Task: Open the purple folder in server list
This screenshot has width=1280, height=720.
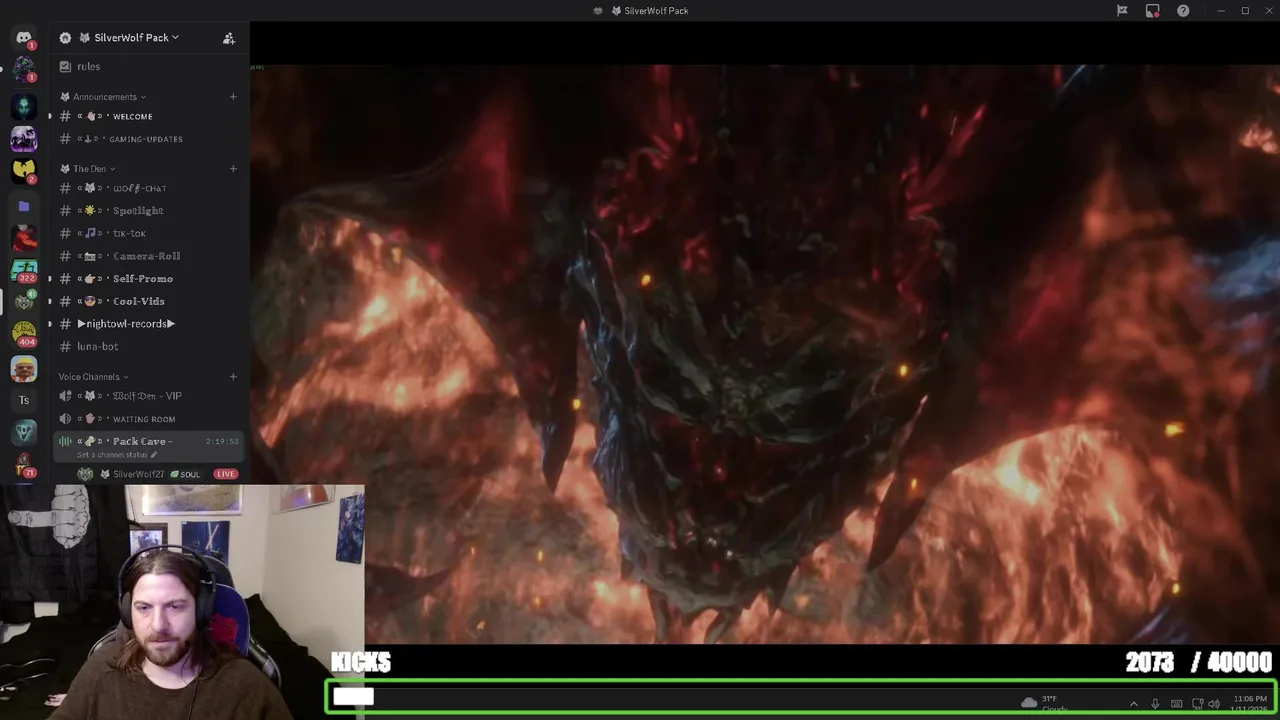Action: click(24, 206)
